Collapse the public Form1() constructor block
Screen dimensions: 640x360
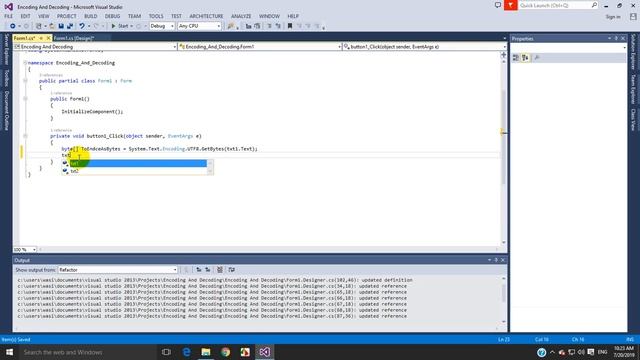pyautogui.click(x=25, y=99)
